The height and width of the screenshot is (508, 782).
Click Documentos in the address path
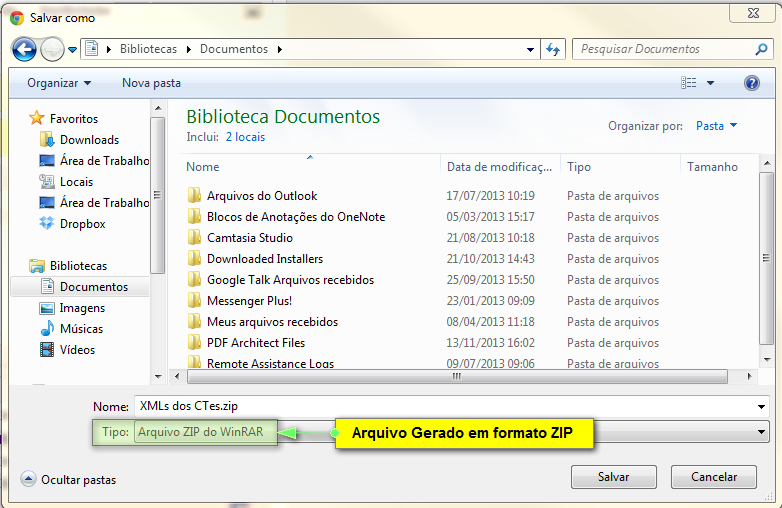click(x=234, y=49)
